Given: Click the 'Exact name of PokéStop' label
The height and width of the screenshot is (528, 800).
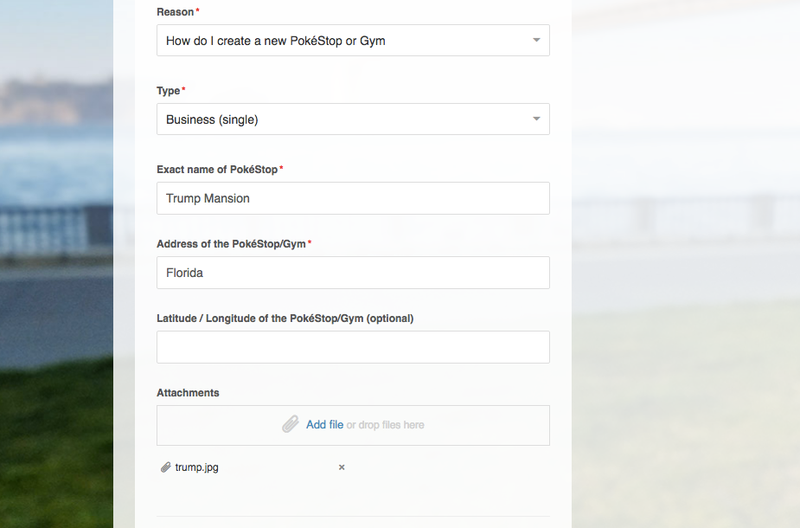Looking at the screenshot, I should point(217,169).
